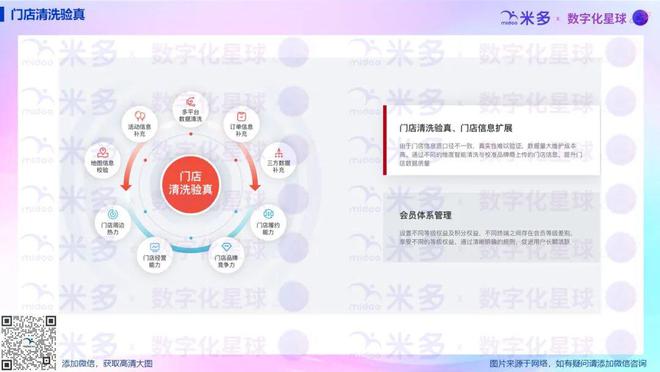Click the 米多 midoo logo

[525, 18]
